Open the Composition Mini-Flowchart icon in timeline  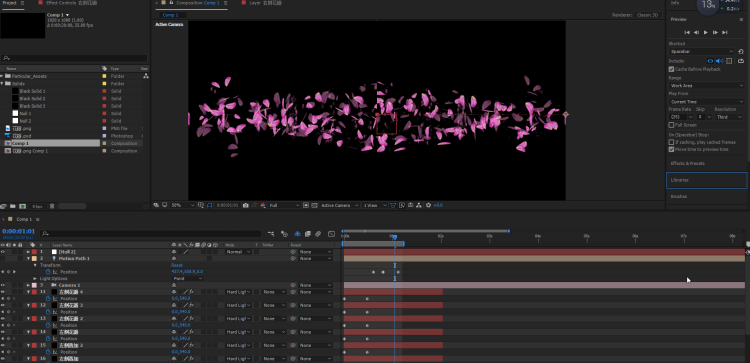271,234
